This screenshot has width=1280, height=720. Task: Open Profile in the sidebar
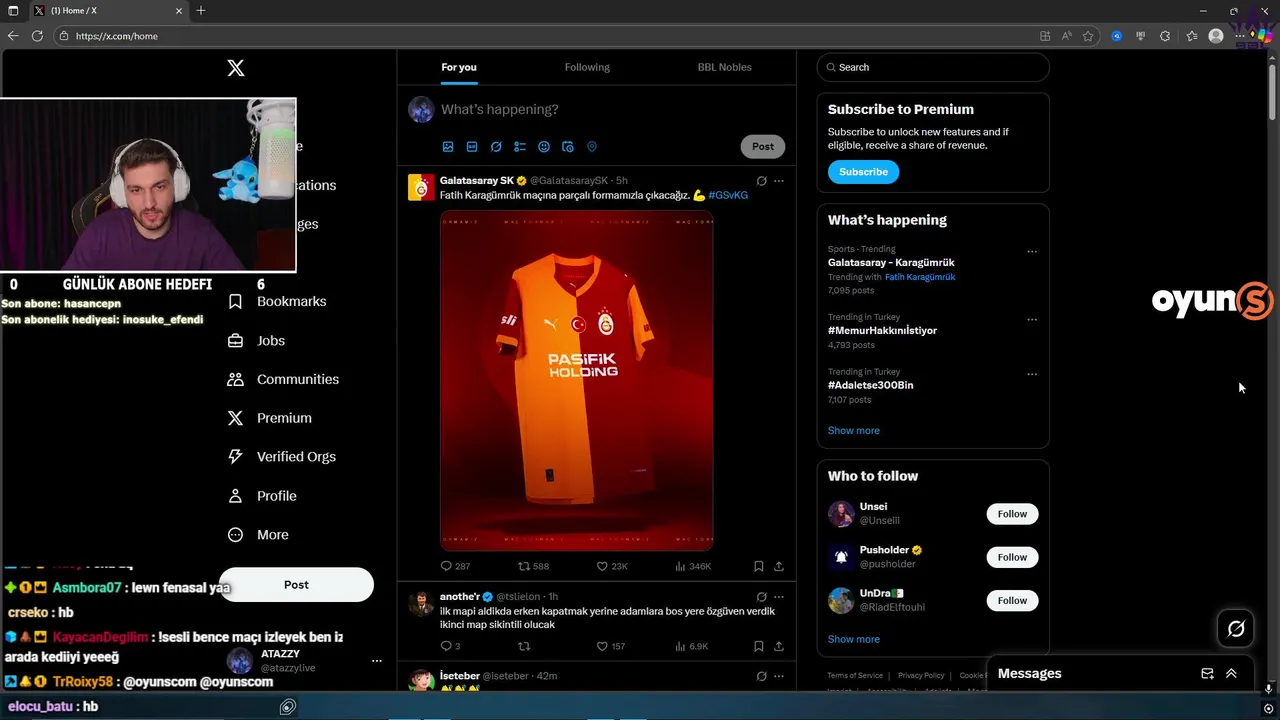(x=262, y=496)
